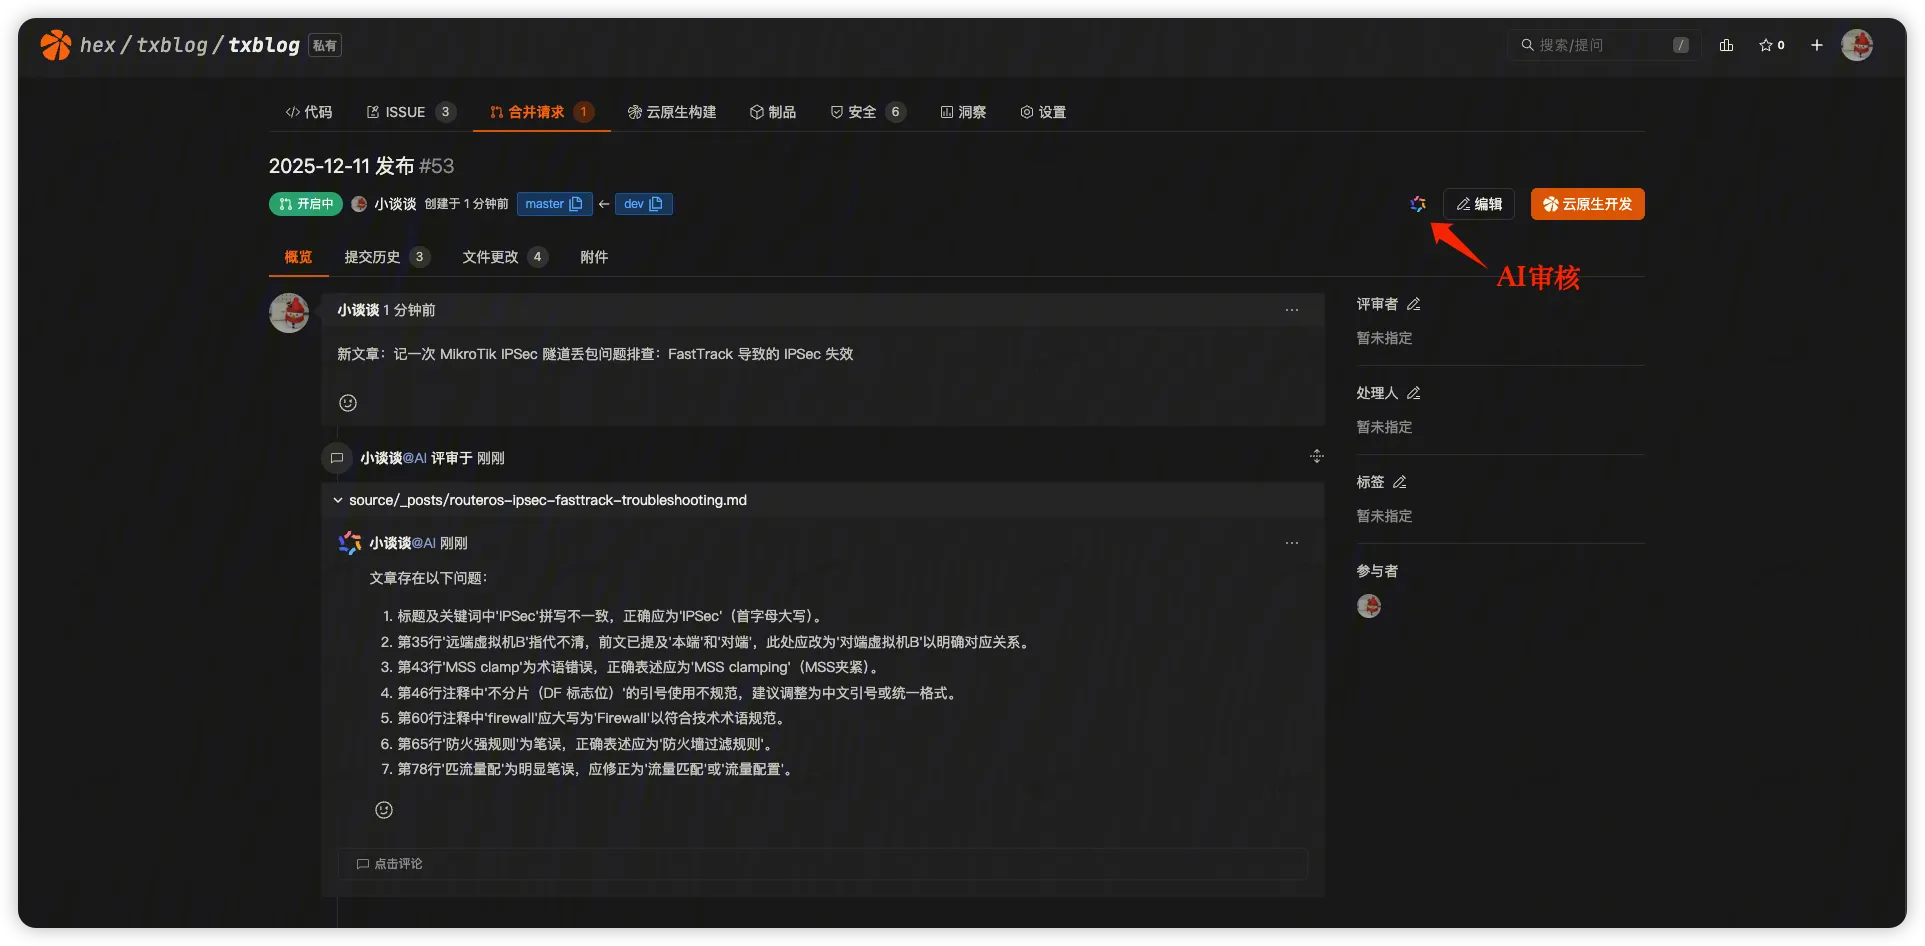Open the ISSUE tab
The width and height of the screenshot is (1925, 946).
click(x=405, y=112)
